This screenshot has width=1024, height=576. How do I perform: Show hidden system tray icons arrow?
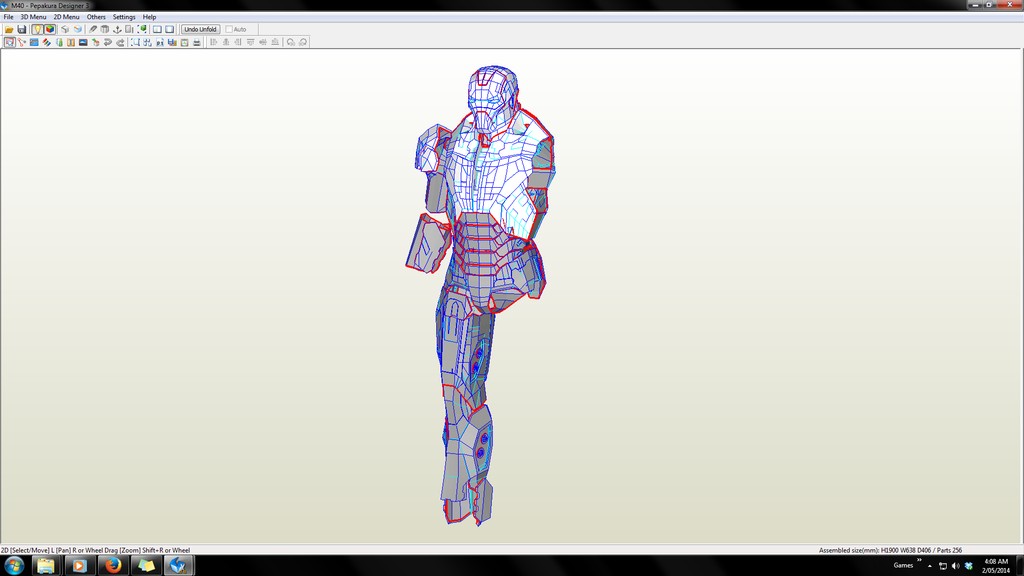[x=930, y=566]
